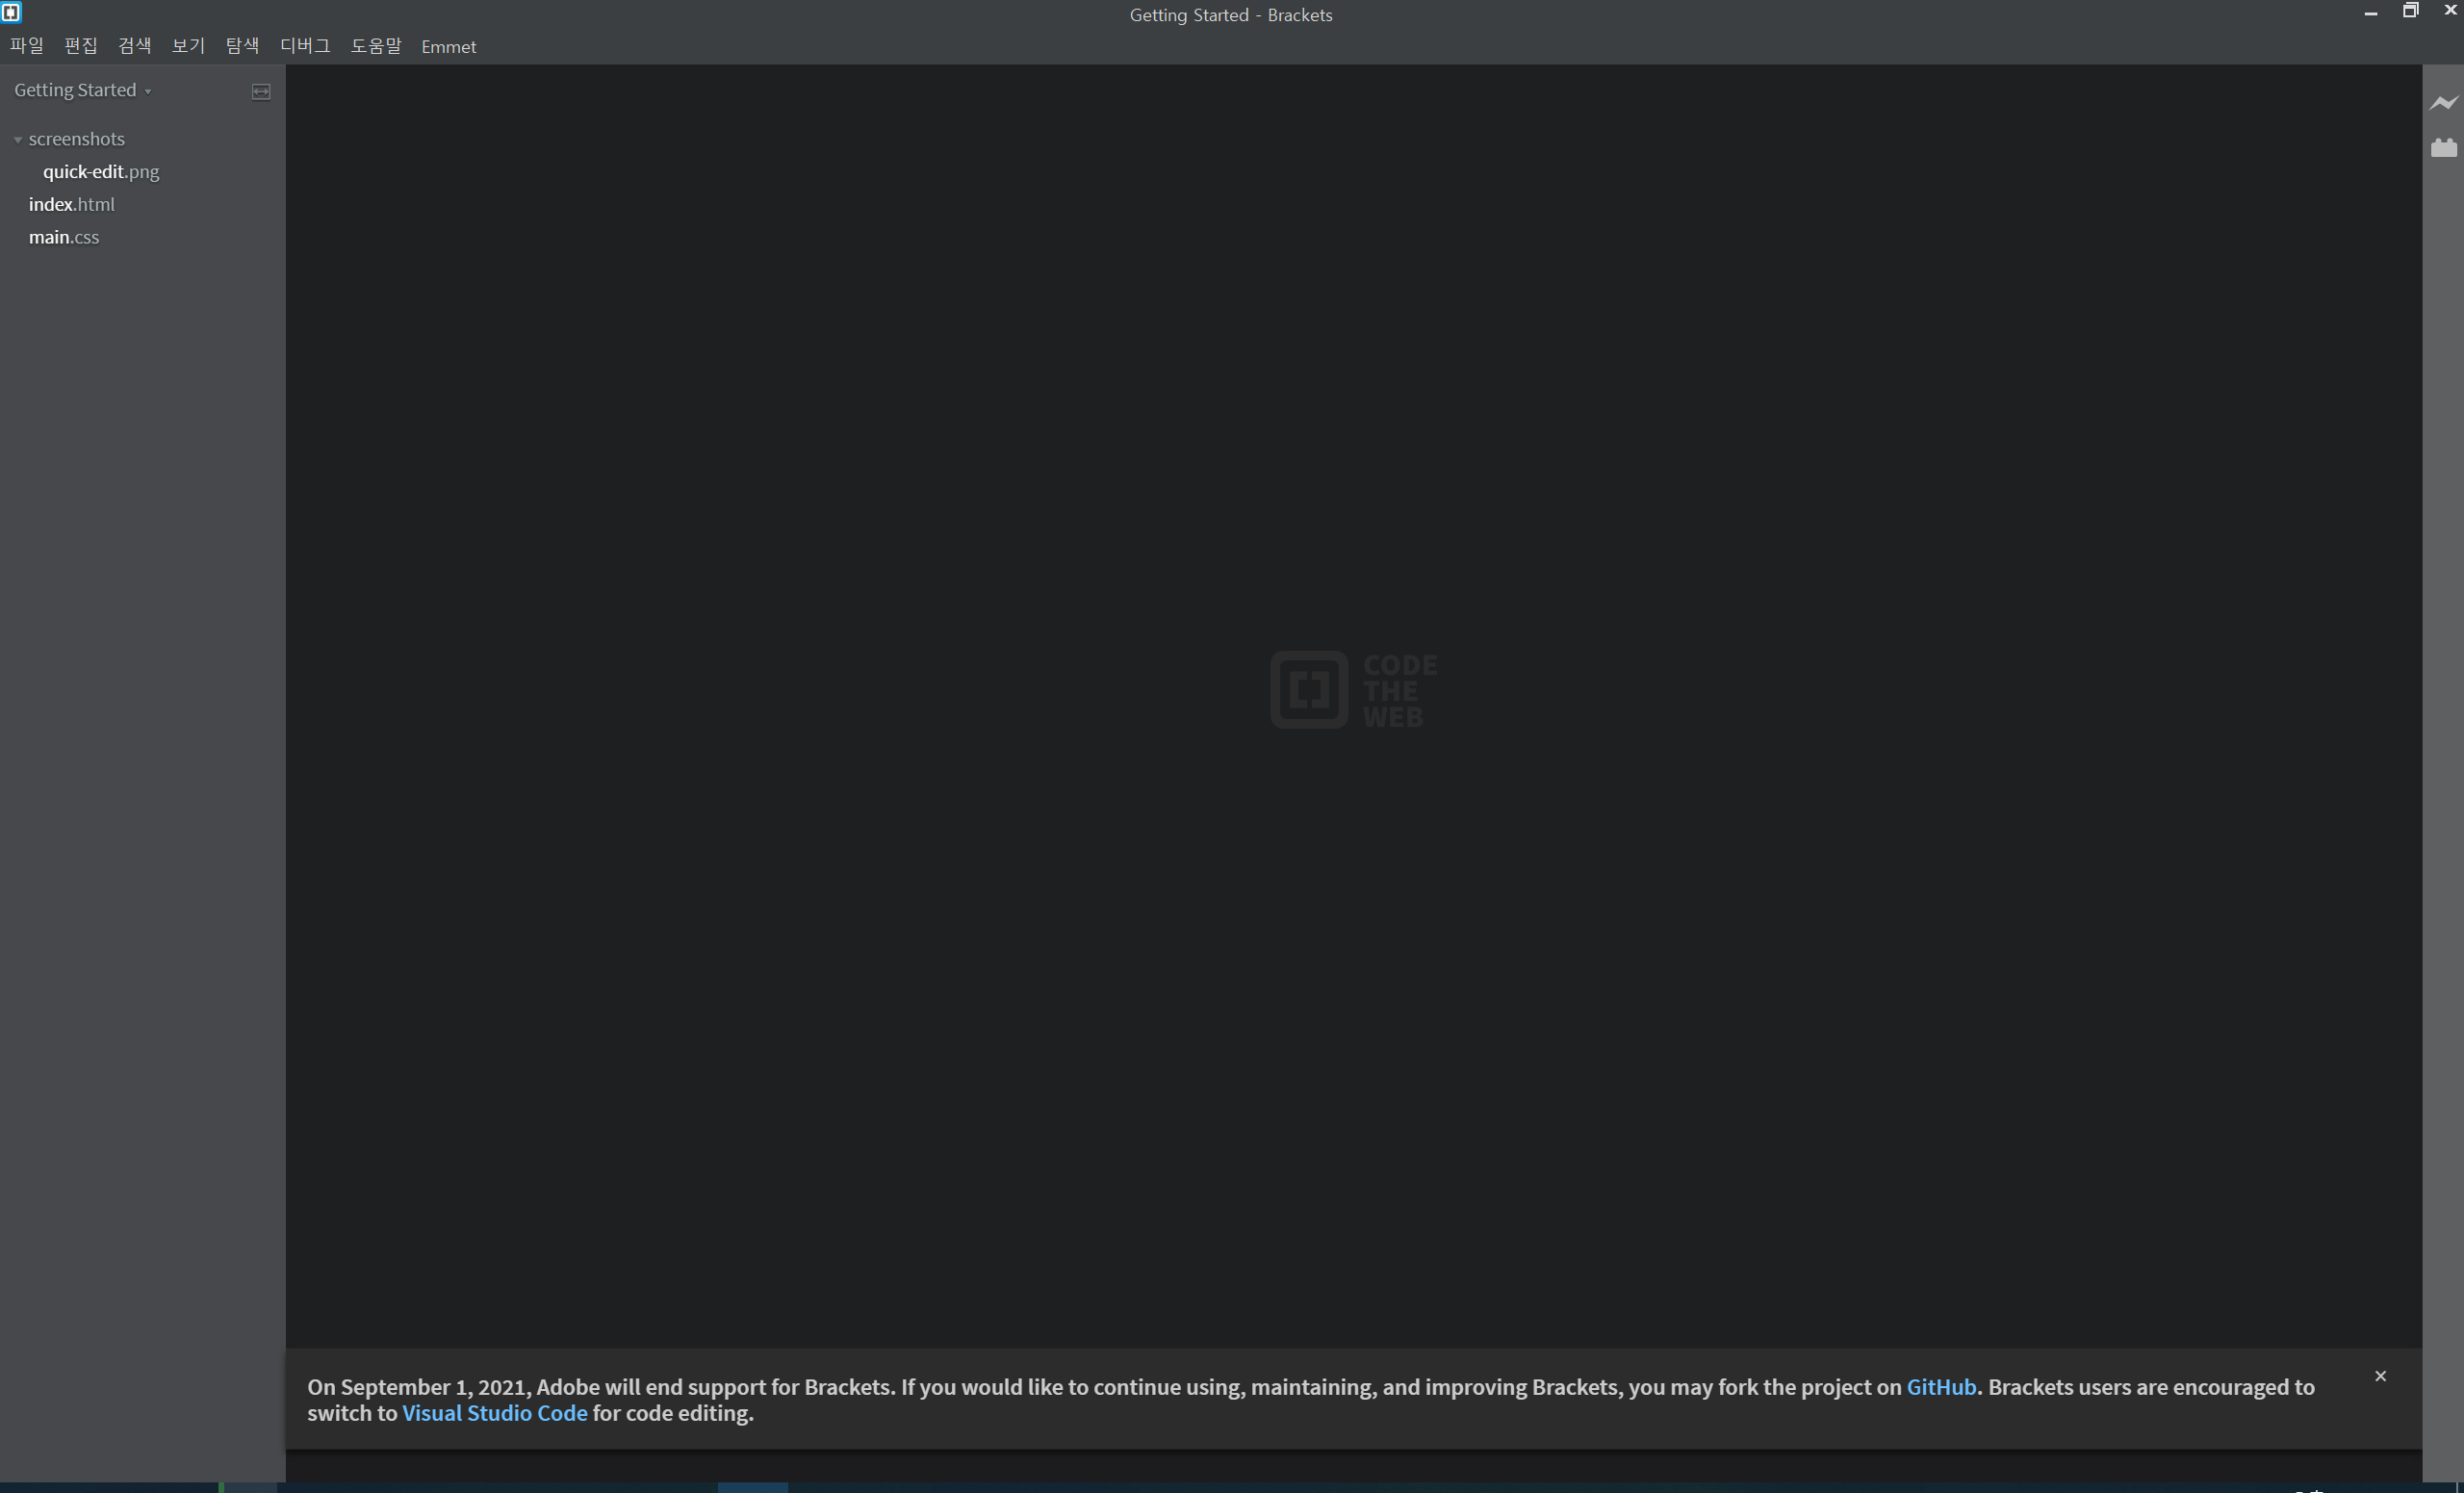This screenshot has height=1493, width=2464.
Task: Click the split view icon in sidebar
Action: click(x=261, y=91)
